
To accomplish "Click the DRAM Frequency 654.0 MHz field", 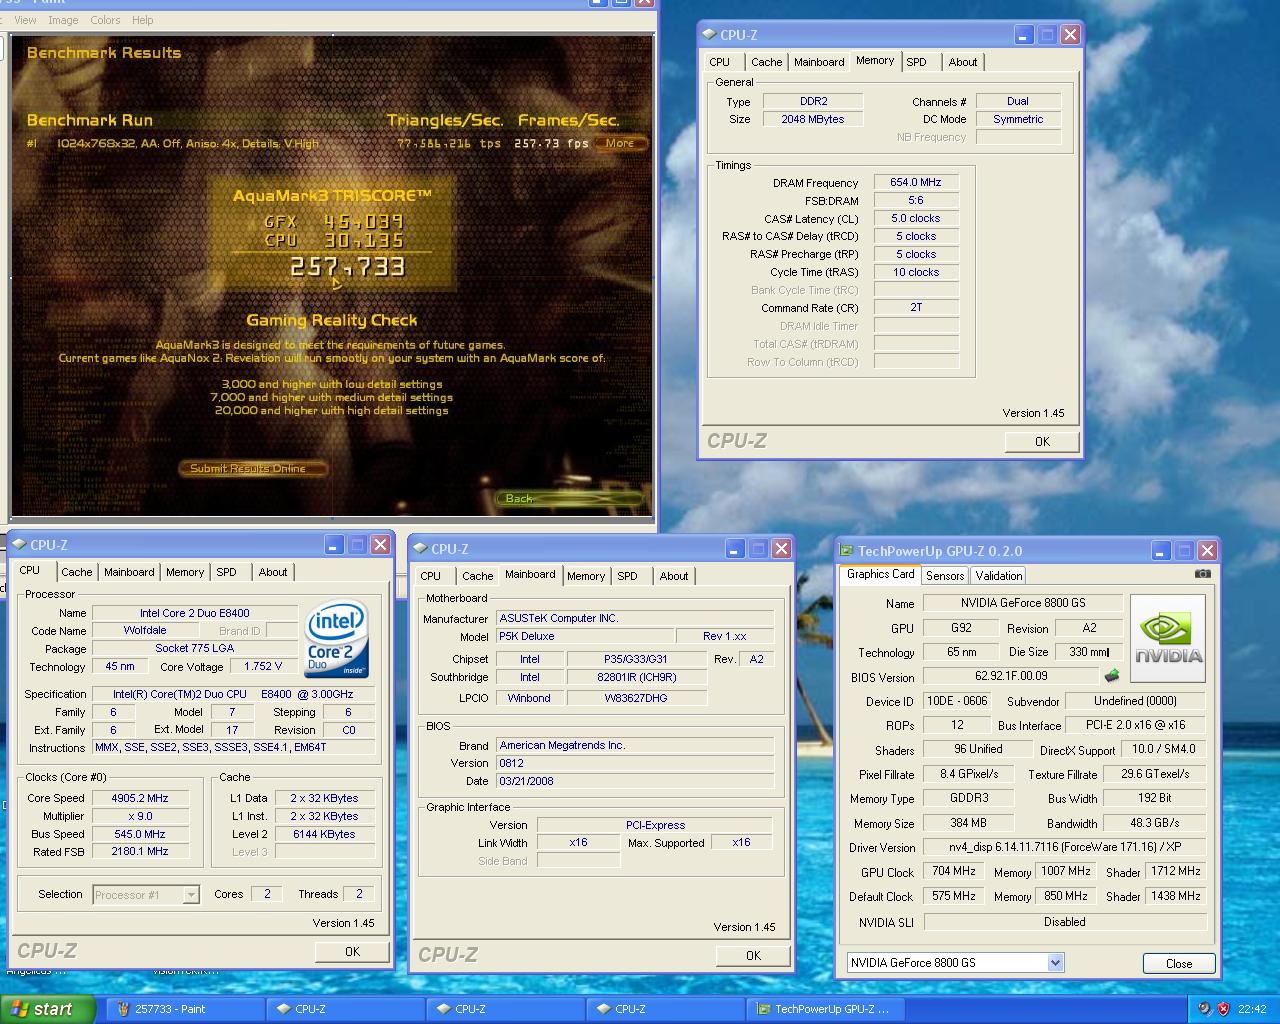I will (x=916, y=182).
